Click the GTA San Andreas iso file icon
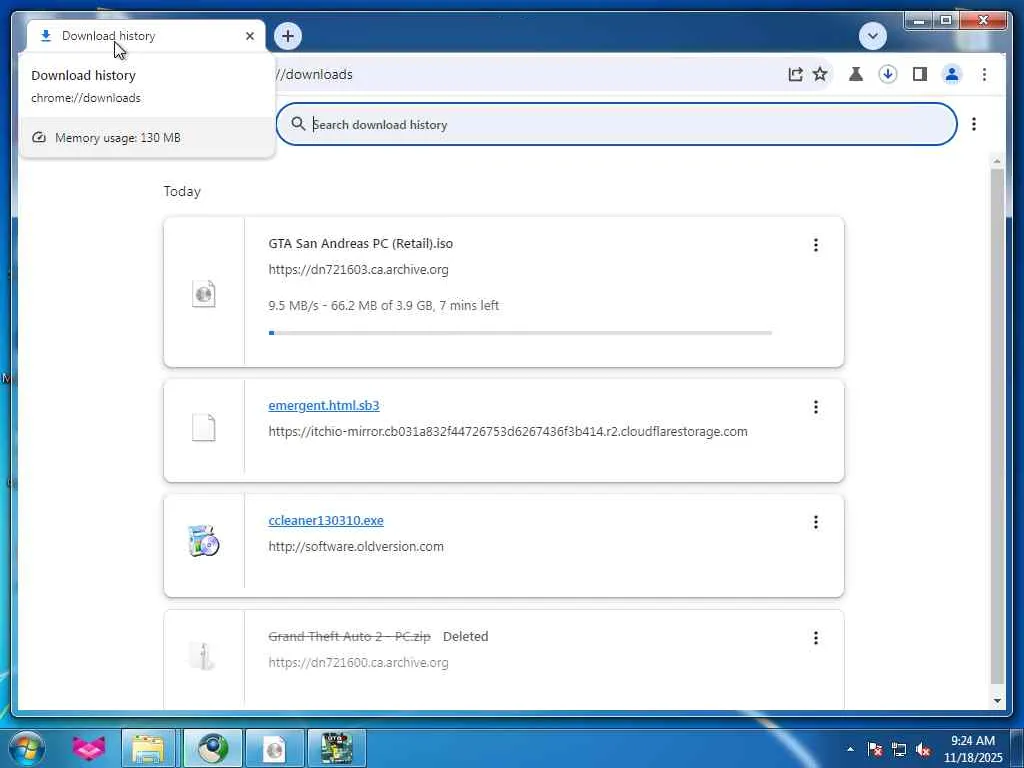1024x768 pixels. 204,294
